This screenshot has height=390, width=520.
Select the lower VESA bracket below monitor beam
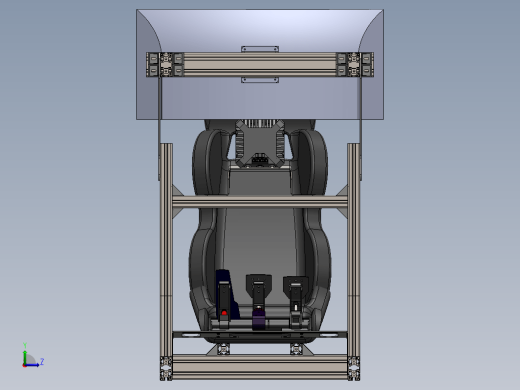coord(260,80)
